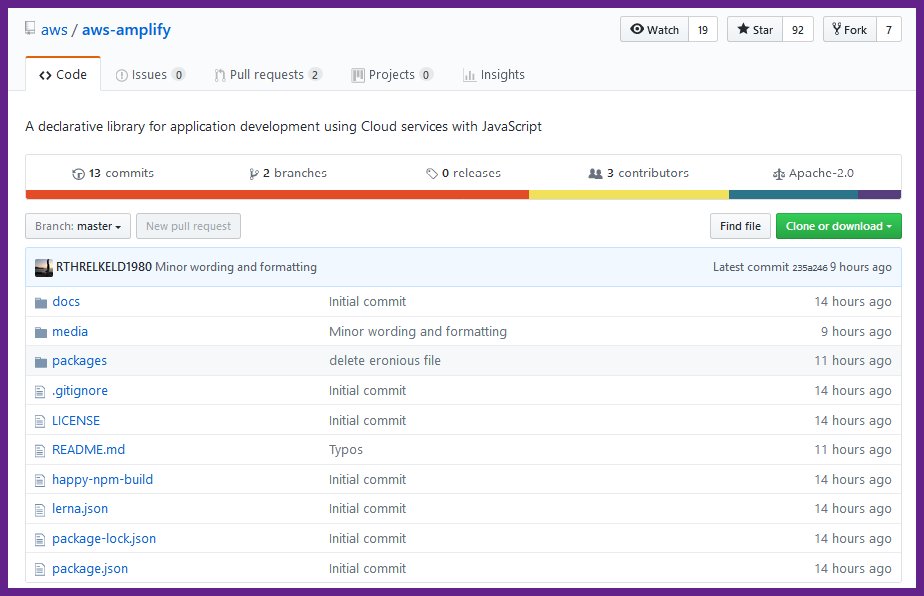924x596 pixels.
Task: Open the aws-amplify repository link
Action: coord(126,29)
